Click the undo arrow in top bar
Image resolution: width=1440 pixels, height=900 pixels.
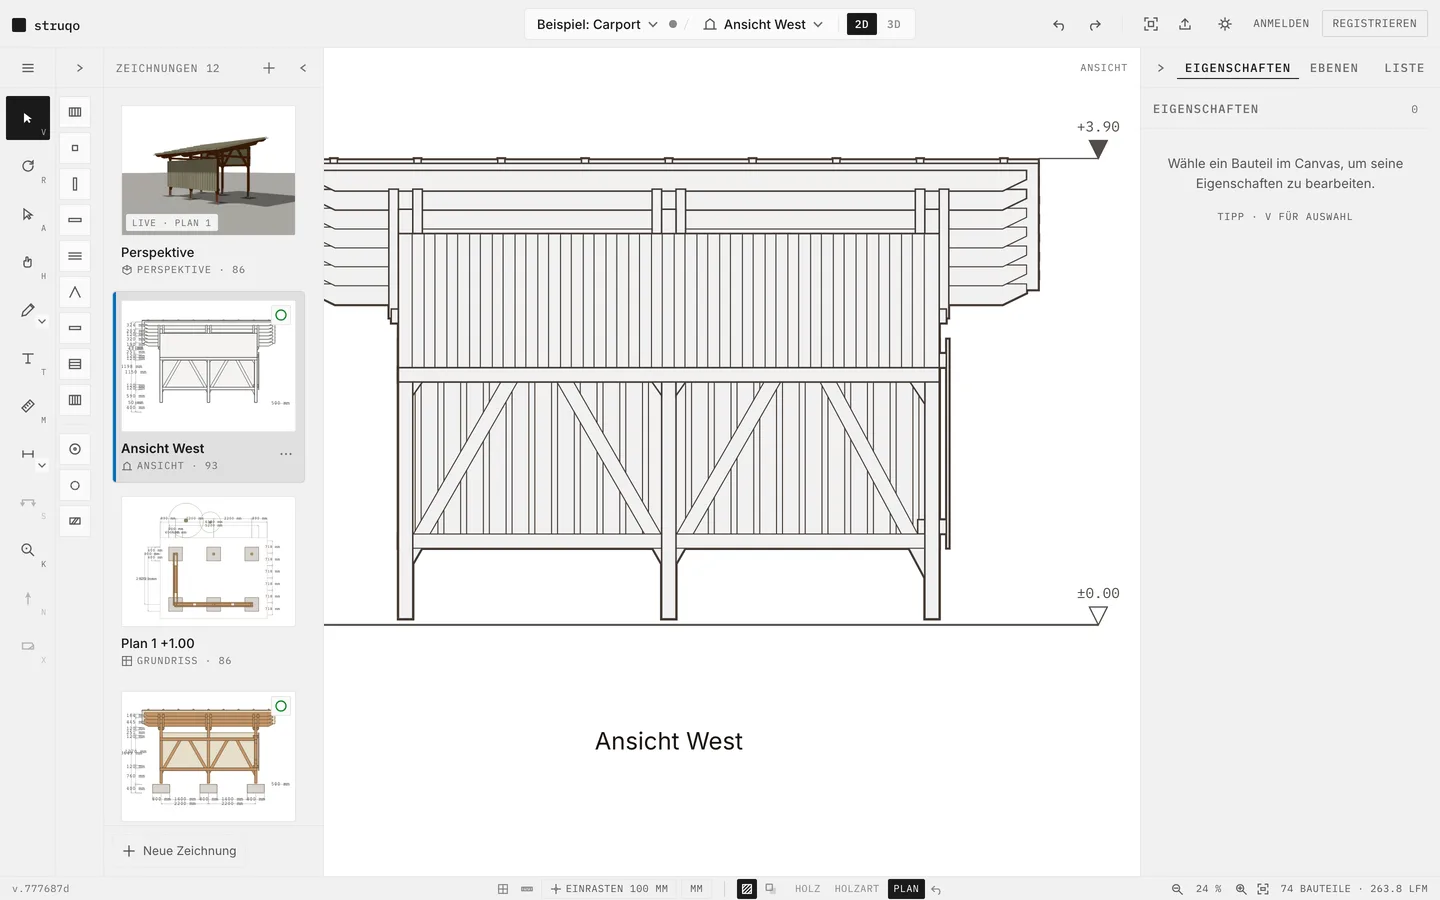(1059, 25)
